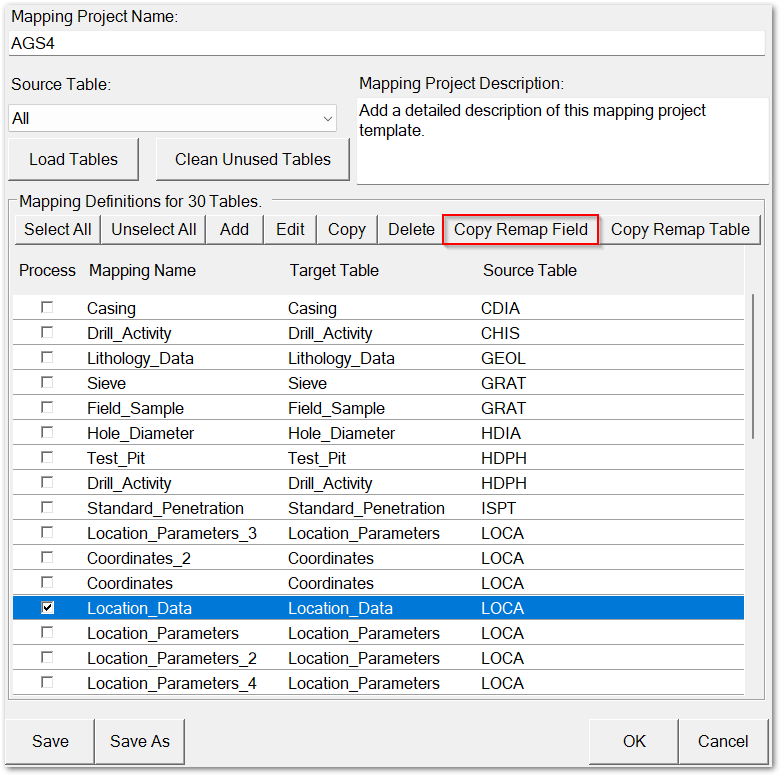Click Clean Unused Tables button
This screenshot has height=776, width=781.
pos(253,159)
